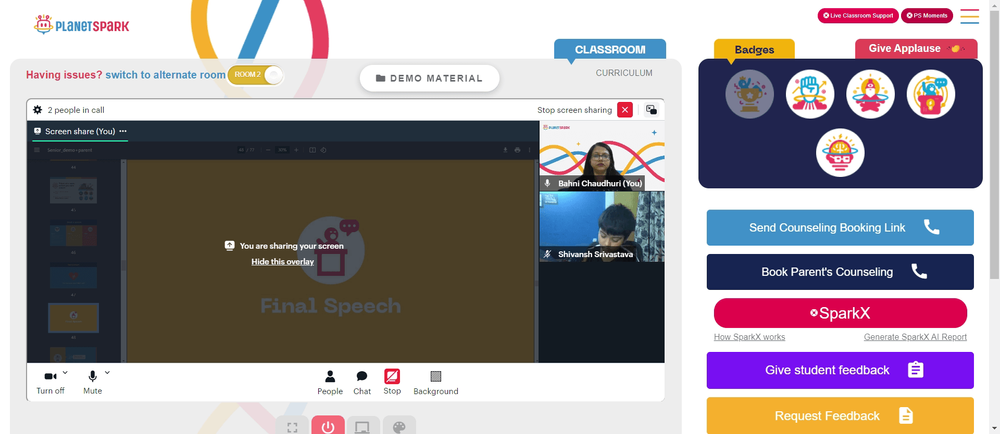Viewport: 1000px width, 434px height.
Task: Click '2 people in call' text
Action: coord(76,110)
